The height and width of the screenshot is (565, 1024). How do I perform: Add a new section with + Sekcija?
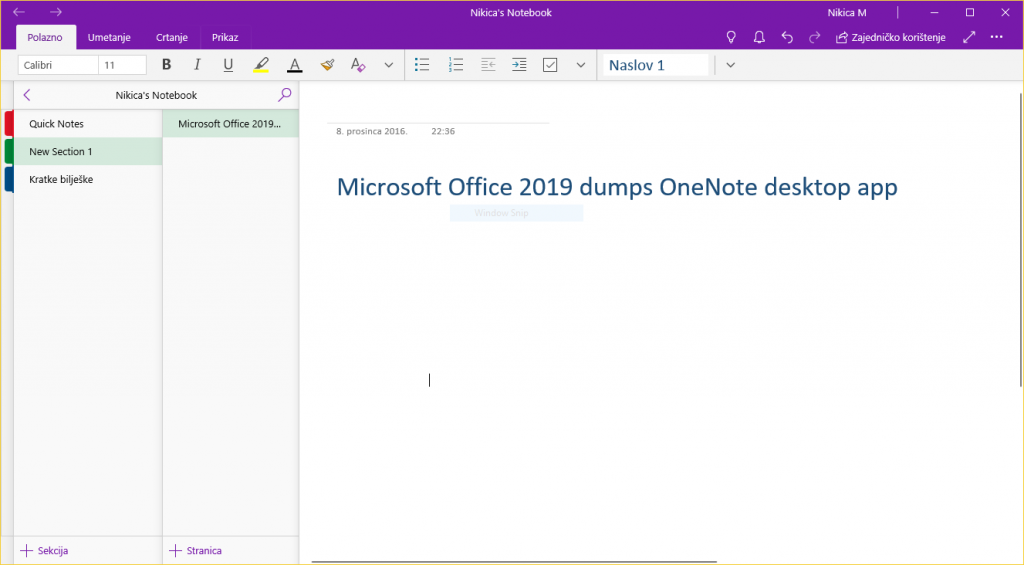[x=44, y=551]
